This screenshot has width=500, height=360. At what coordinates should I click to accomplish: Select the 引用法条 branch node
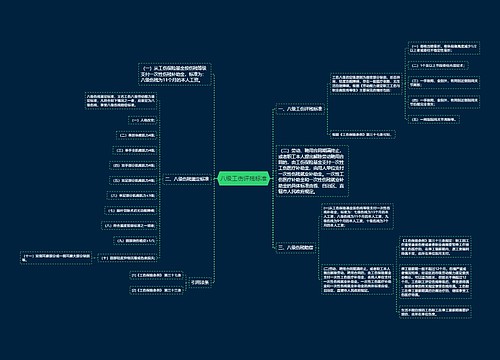(200, 282)
